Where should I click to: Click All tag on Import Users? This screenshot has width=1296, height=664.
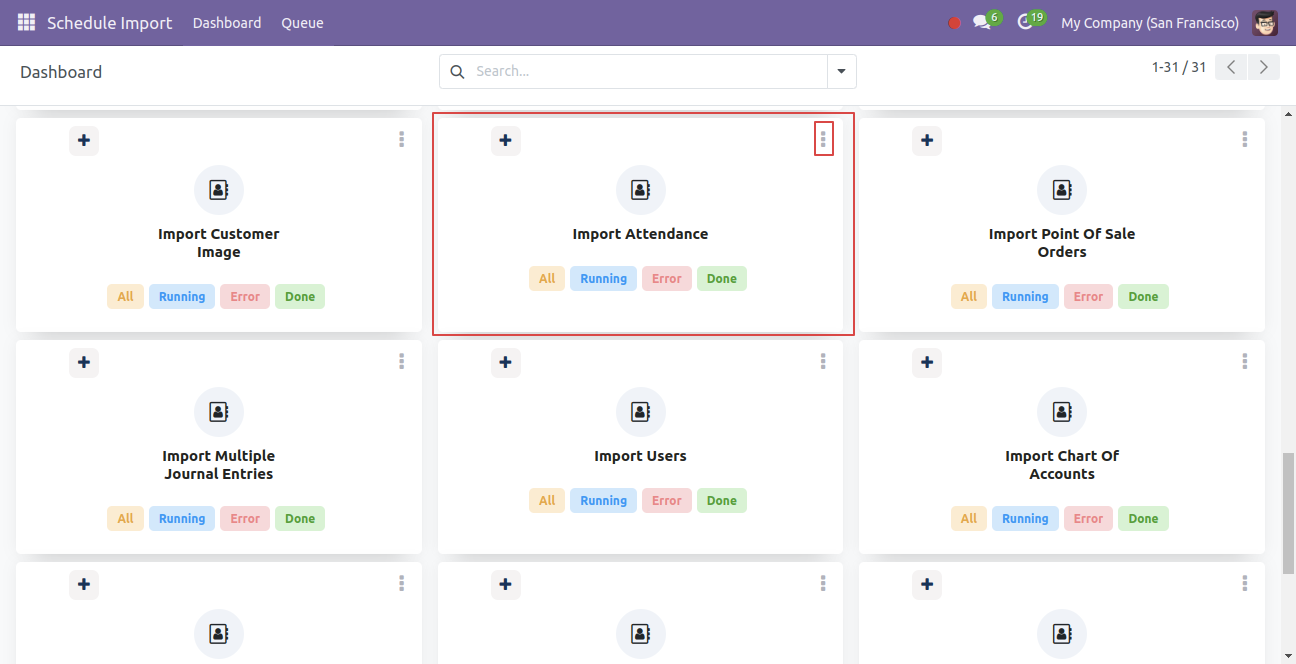[547, 501]
